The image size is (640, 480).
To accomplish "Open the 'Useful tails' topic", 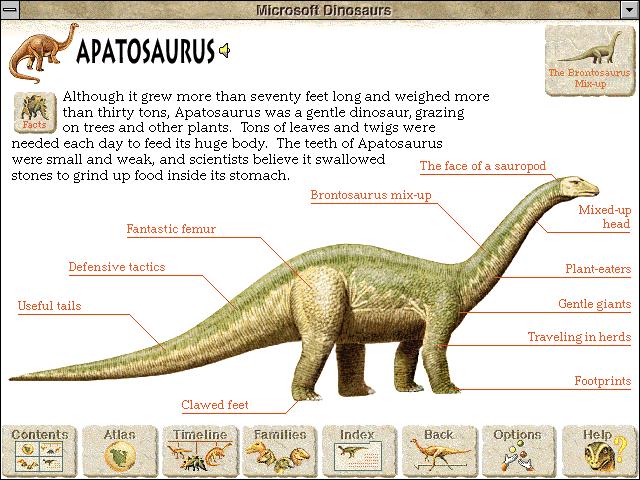I will pyautogui.click(x=49, y=306).
